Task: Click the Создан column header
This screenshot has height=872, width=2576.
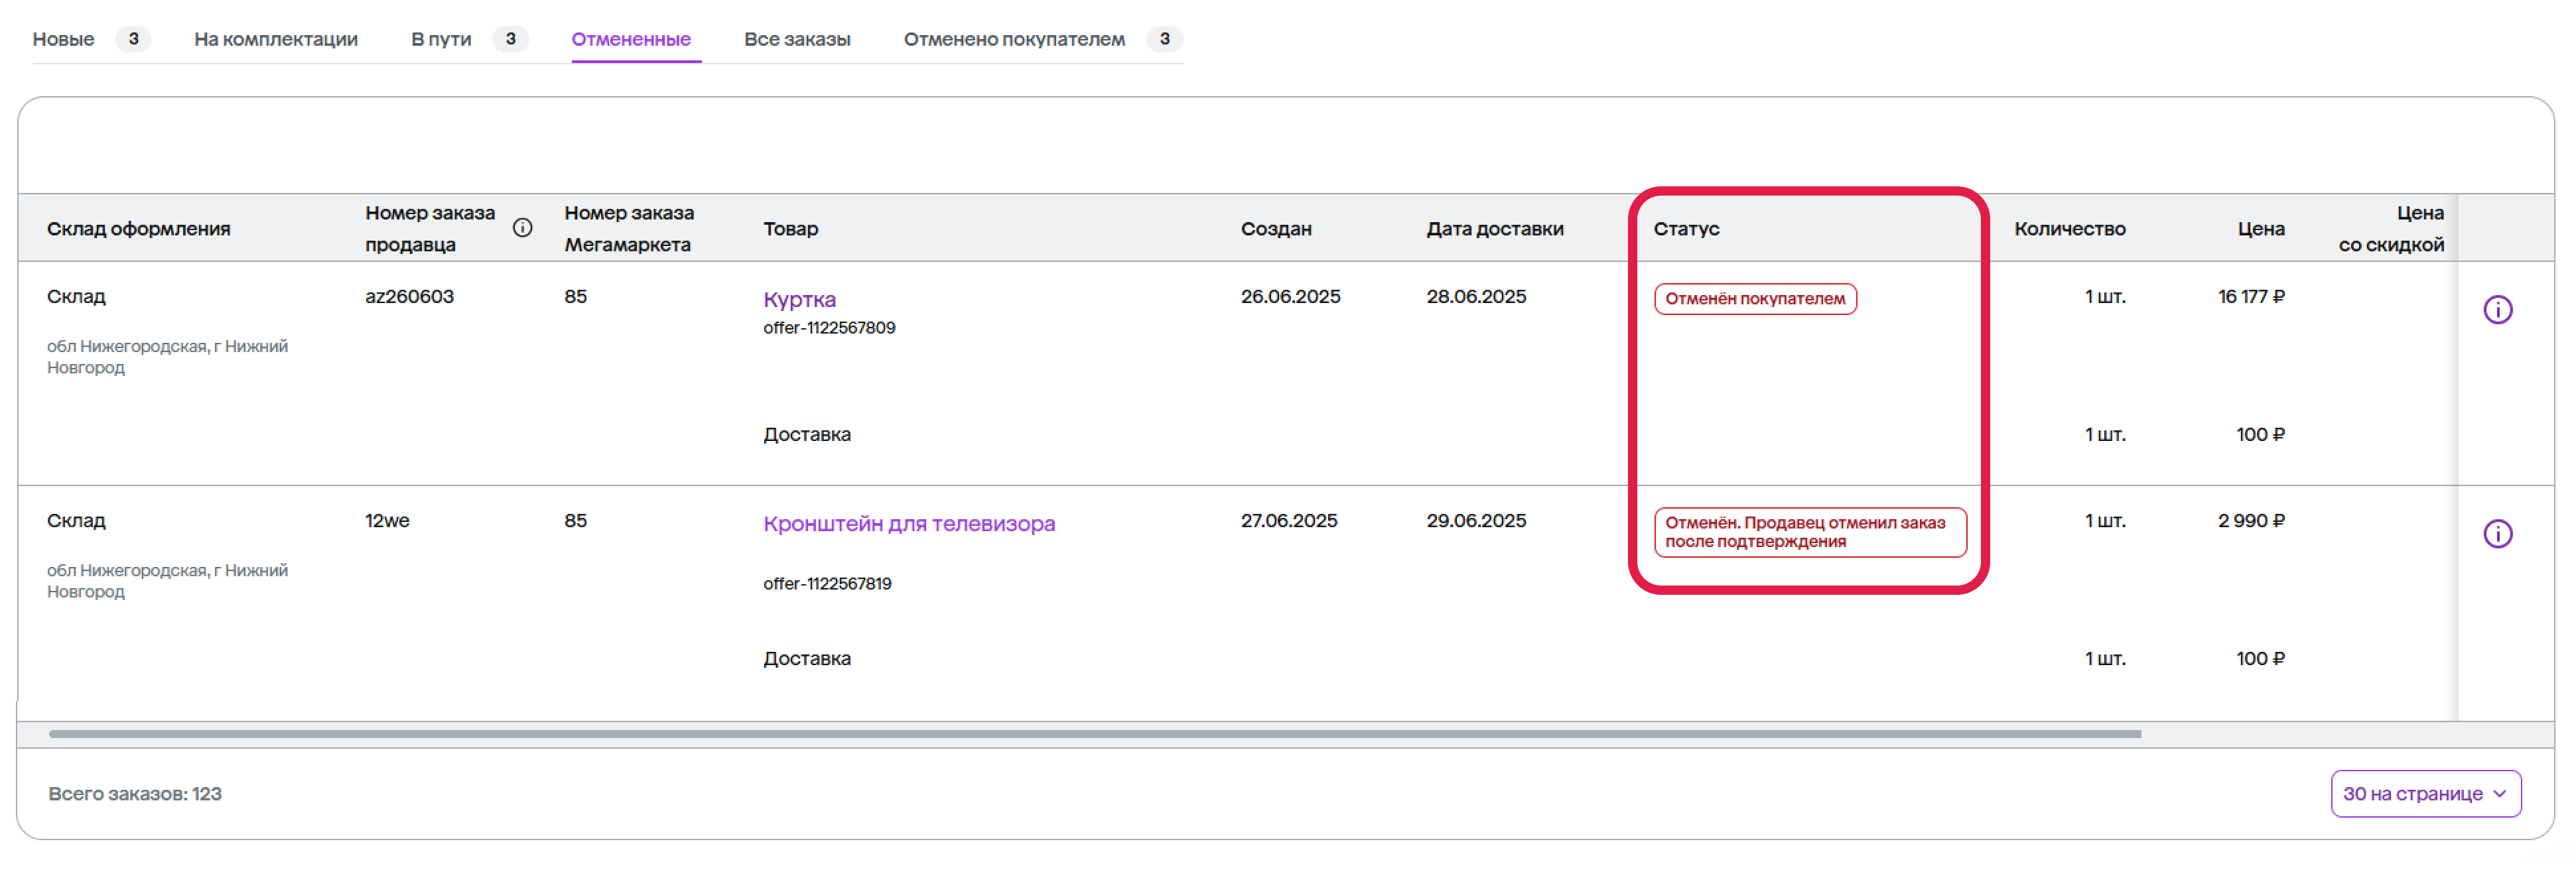Action: point(1276,228)
